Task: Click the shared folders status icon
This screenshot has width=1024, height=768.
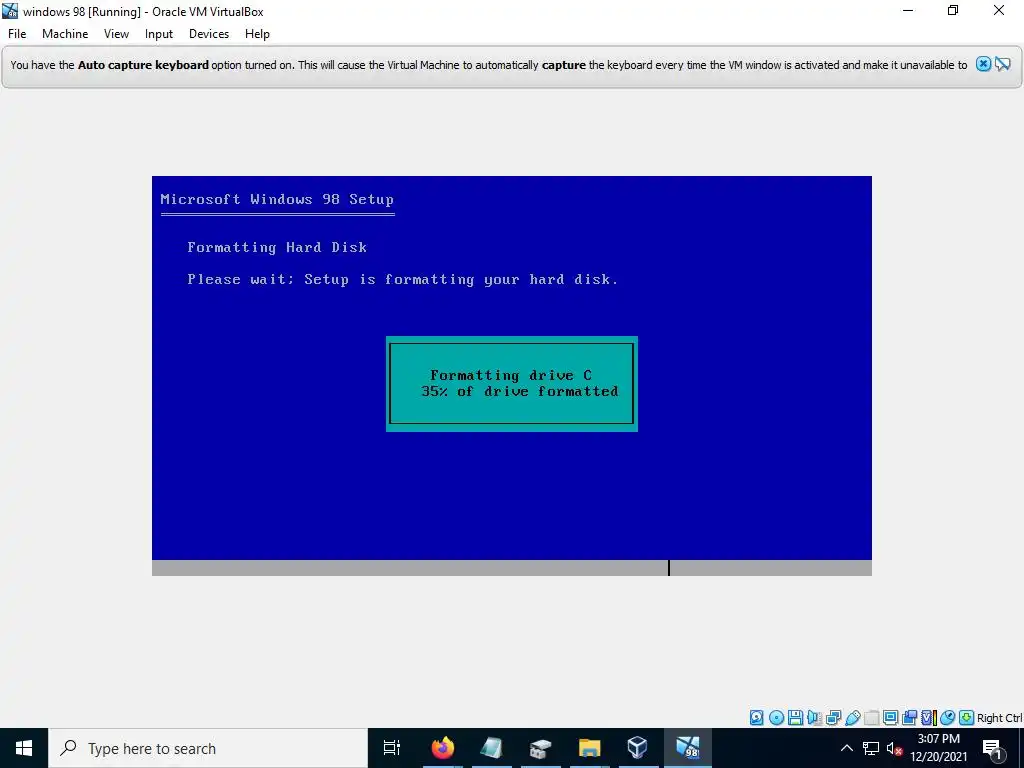Action: [871, 718]
